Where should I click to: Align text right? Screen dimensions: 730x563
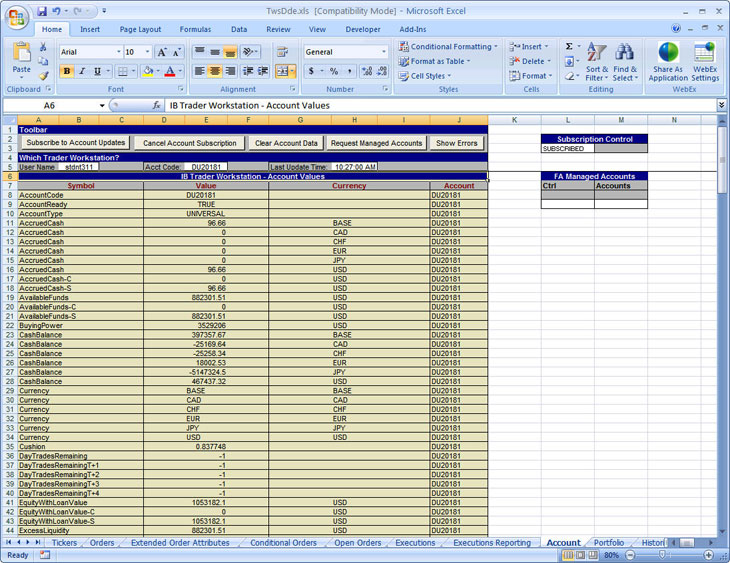[x=230, y=71]
